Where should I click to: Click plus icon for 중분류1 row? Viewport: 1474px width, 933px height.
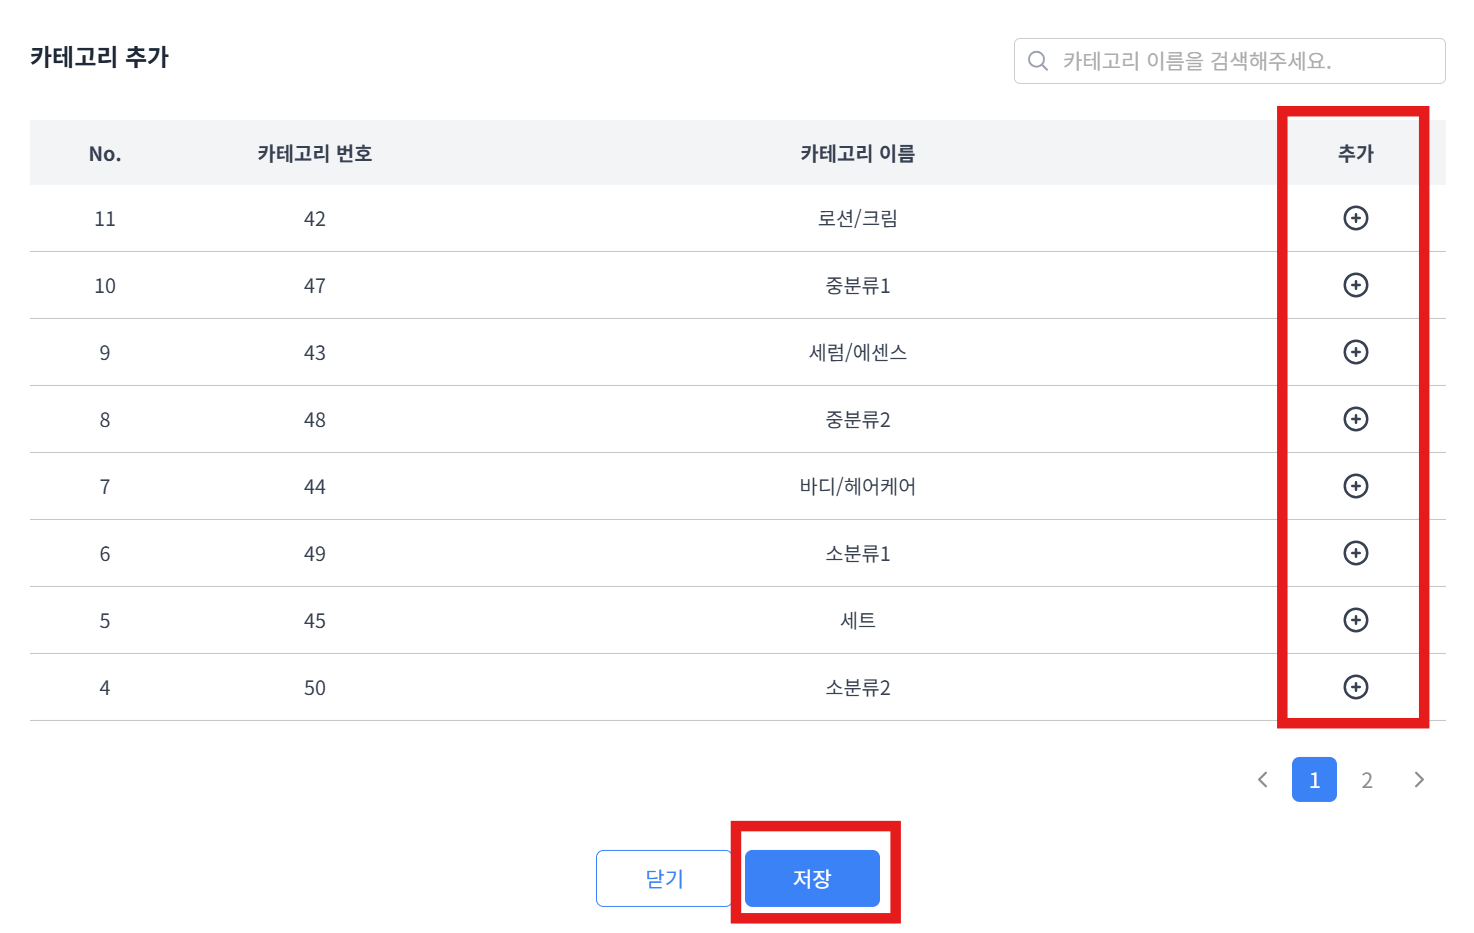click(x=1355, y=285)
